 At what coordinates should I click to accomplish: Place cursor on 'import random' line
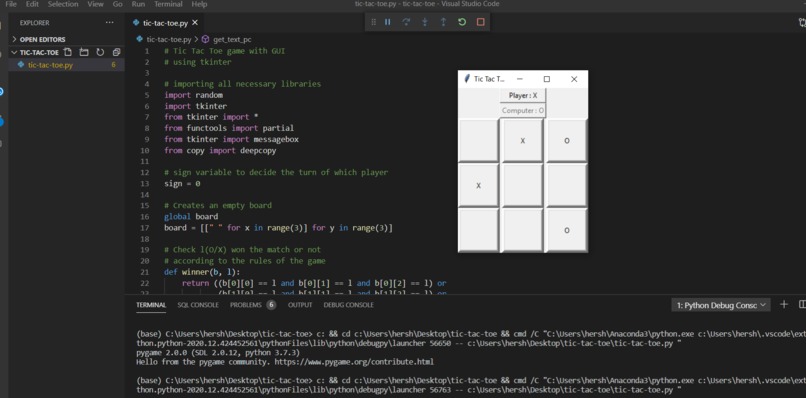[x=194, y=95]
